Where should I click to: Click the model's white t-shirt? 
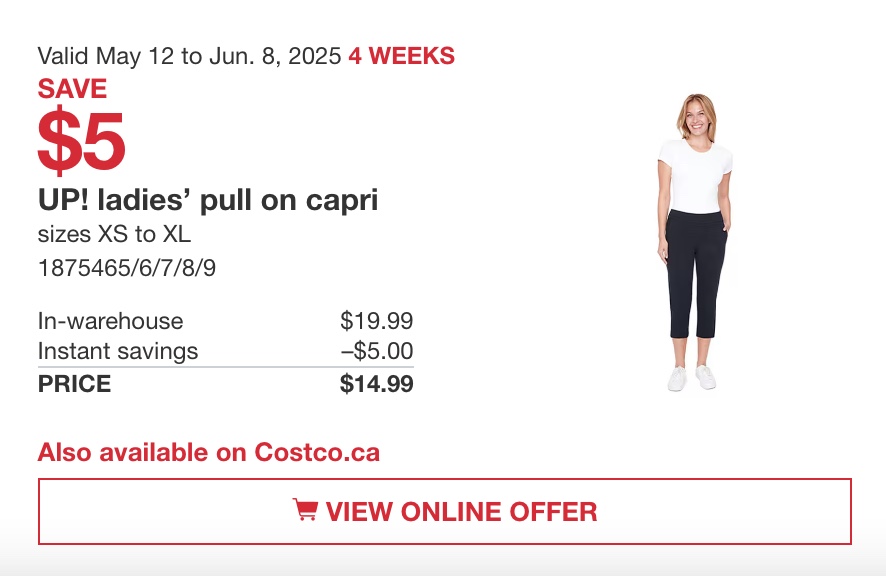click(695, 176)
